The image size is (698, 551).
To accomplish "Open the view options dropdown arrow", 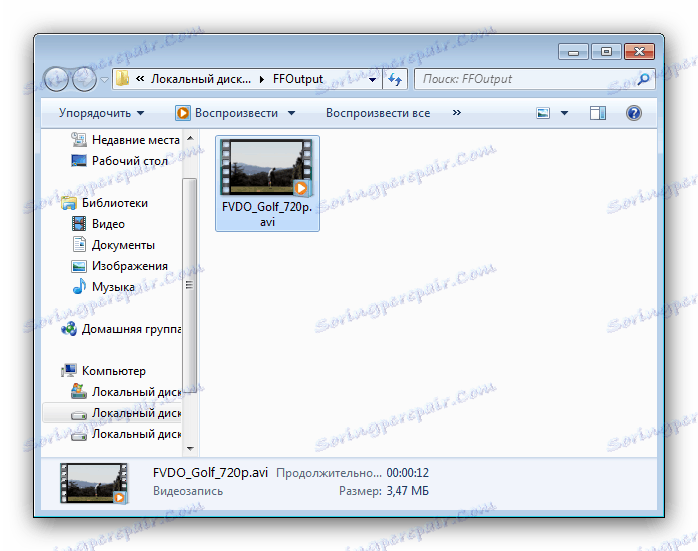I will (x=564, y=113).
